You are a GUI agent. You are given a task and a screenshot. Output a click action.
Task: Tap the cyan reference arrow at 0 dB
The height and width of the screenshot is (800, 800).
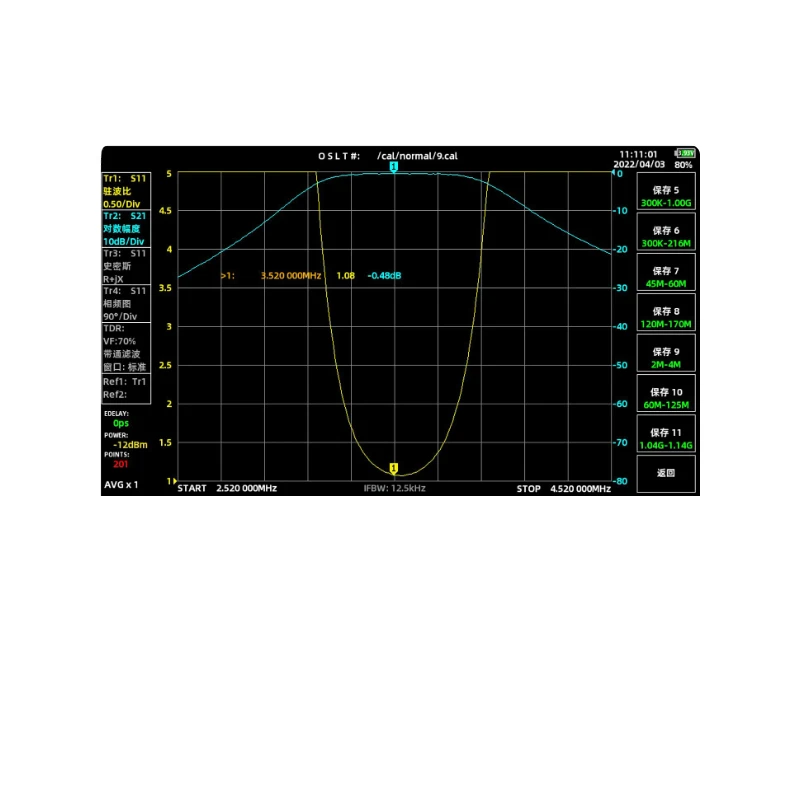[x=613, y=173]
